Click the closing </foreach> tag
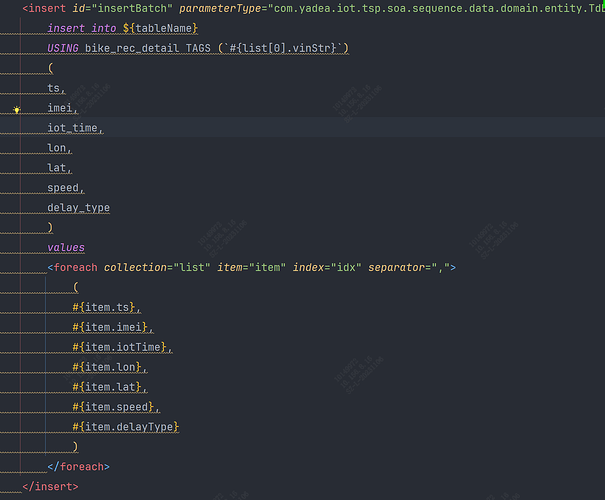Viewport: 605px width, 500px height. (78, 467)
